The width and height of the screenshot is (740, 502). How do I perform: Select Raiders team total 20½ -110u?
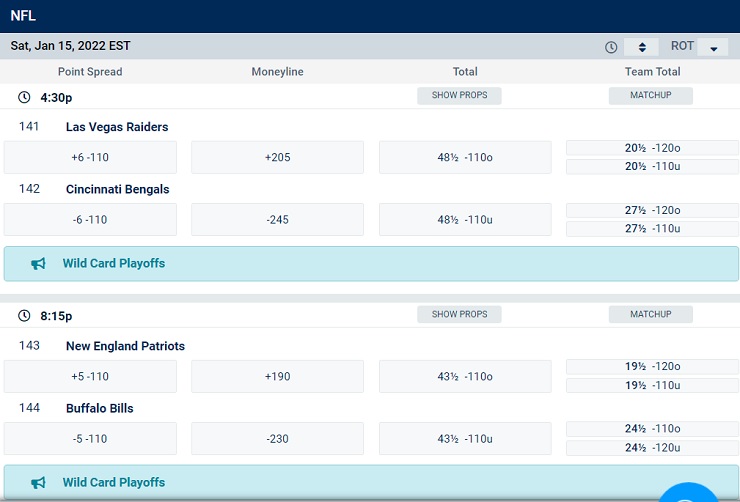pos(652,167)
